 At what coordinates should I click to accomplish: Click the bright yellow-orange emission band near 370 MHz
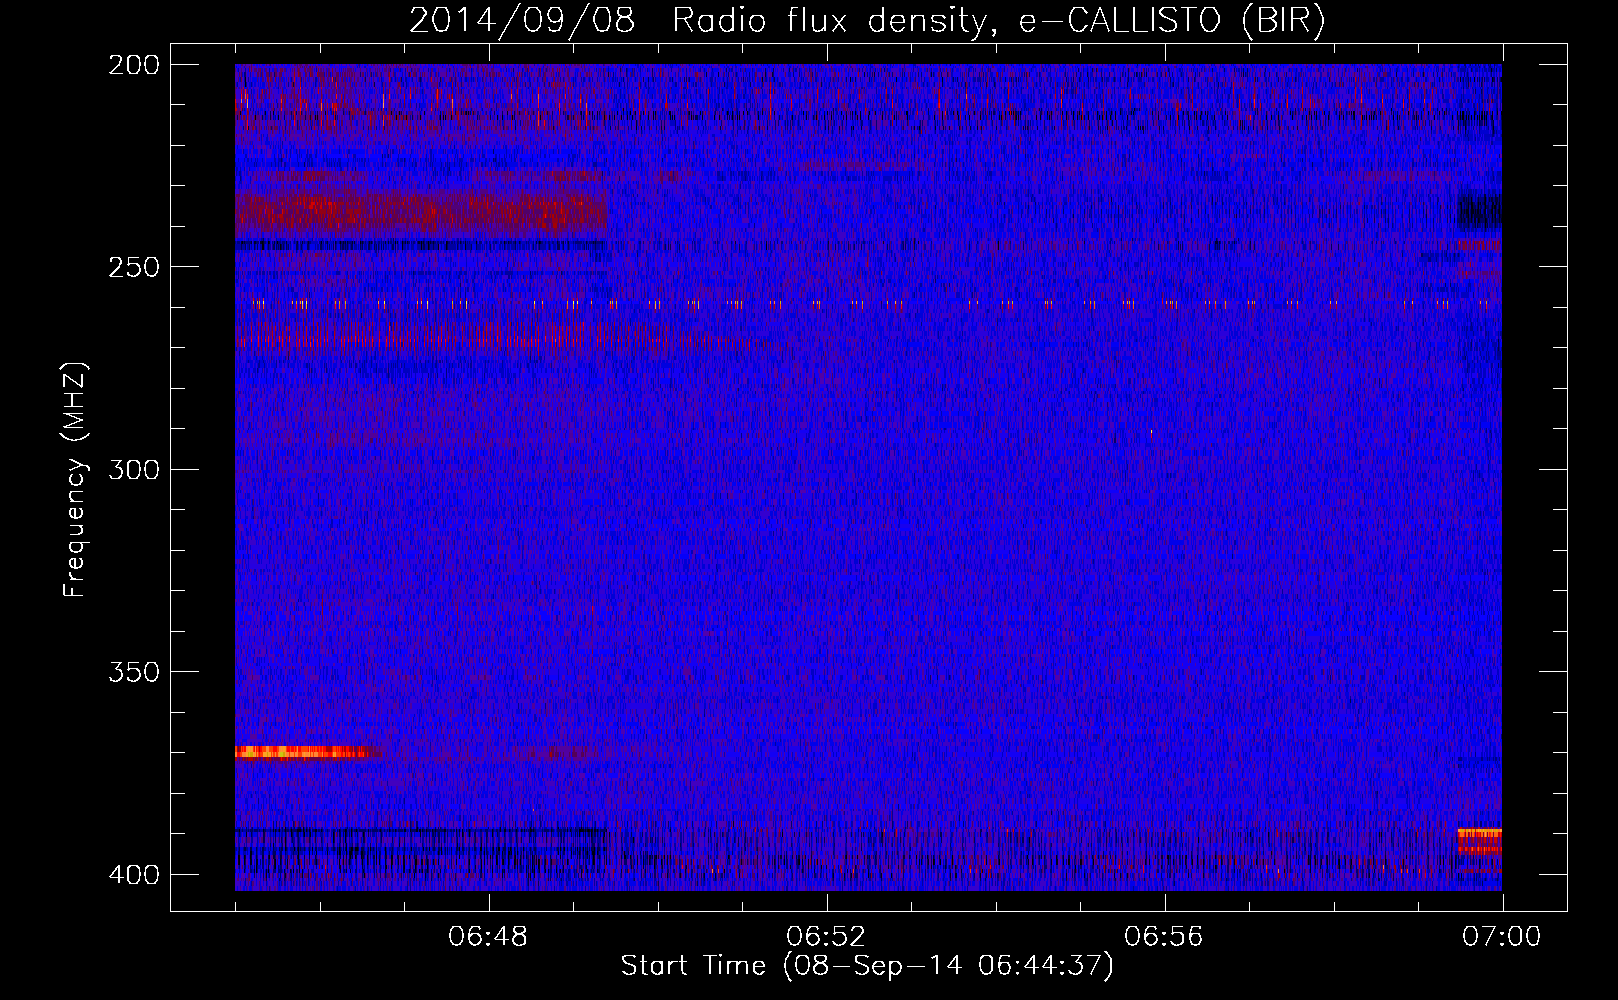(x=305, y=752)
